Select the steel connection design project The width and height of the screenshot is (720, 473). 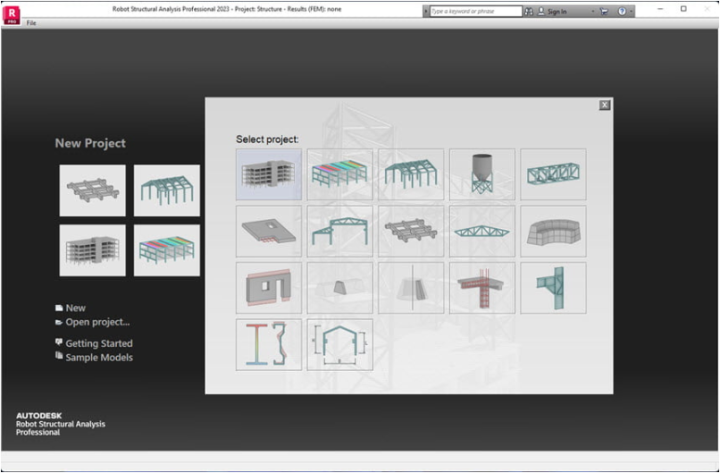tap(553, 288)
